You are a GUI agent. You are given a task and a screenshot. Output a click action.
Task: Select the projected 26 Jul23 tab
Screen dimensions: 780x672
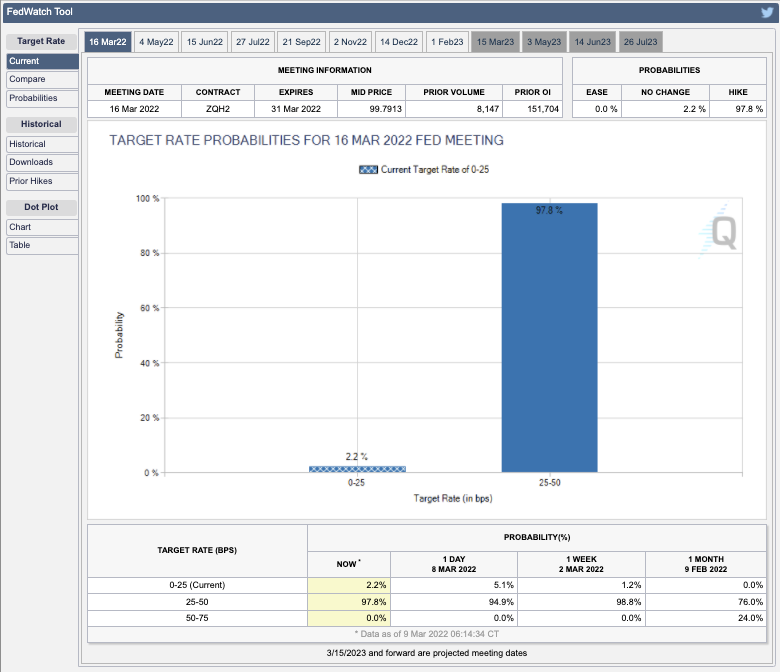pos(640,42)
